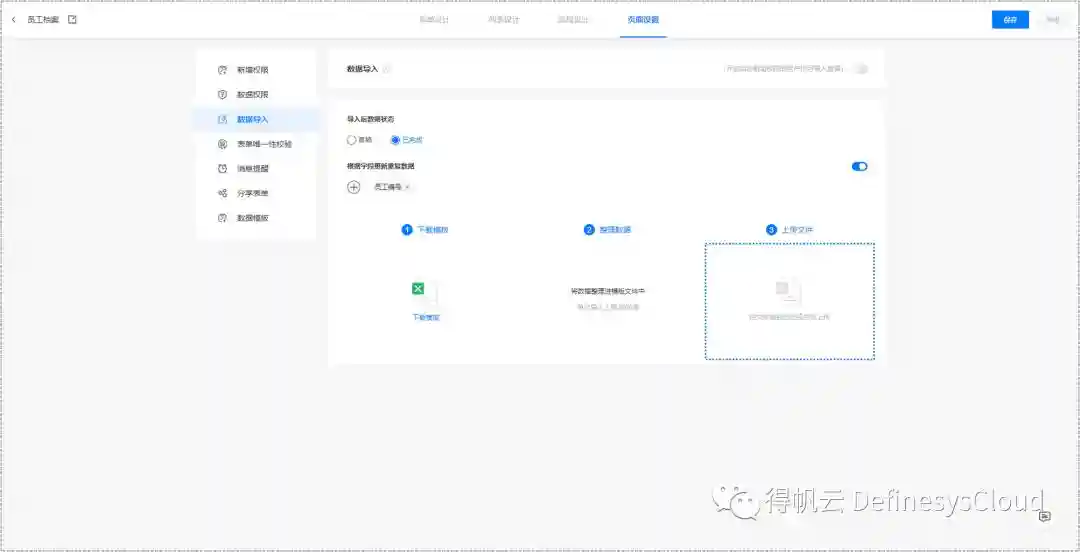
Task: Select the 已完成 radio button
Action: (396, 140)
